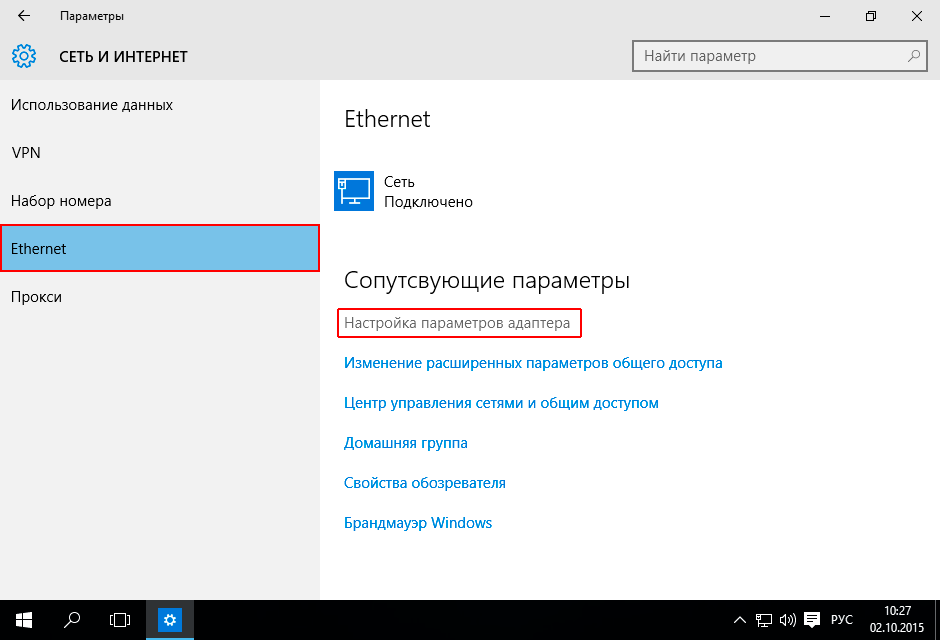Select the Ethernet sidebar item
This screenshot has height=640, width=940.
[159, 248]
